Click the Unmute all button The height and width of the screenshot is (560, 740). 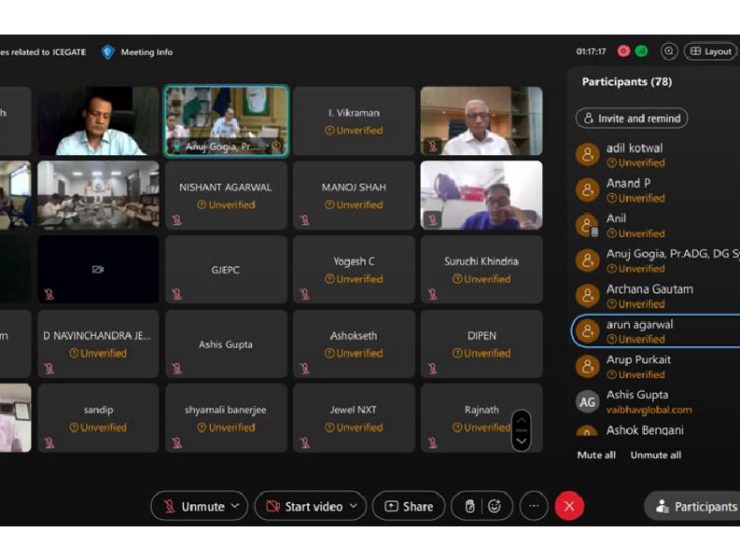tap(655, 455)
